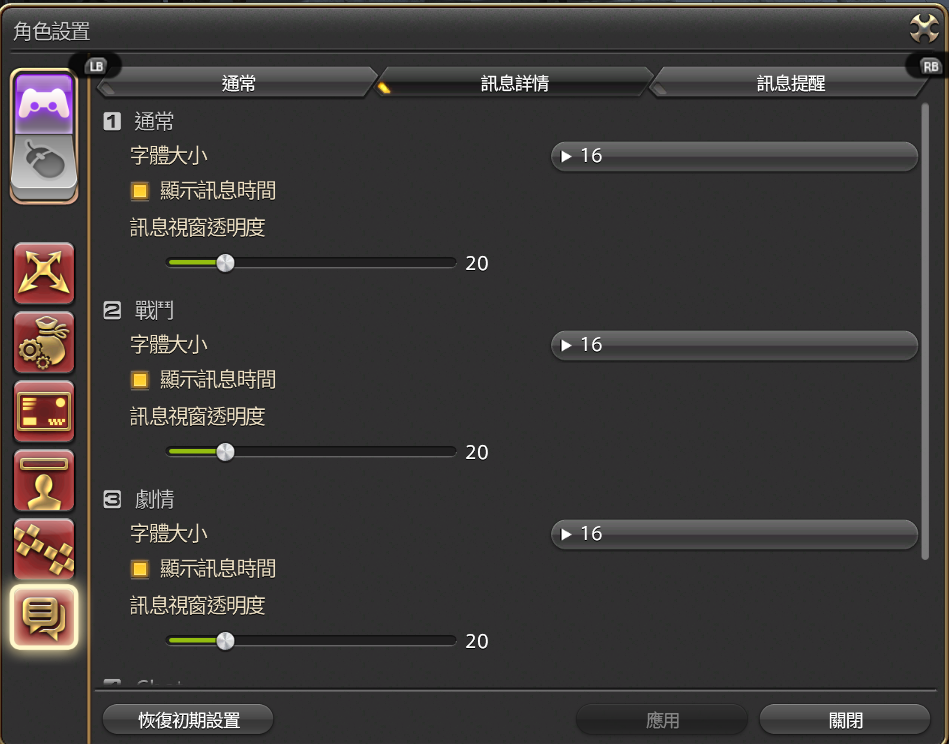Open control settings via the crossed arrows icon

tap(44, 273)
